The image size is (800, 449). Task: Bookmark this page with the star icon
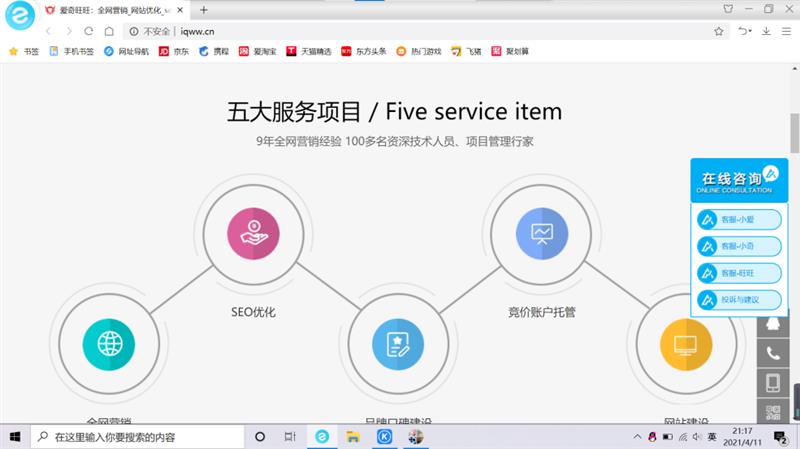[718, 31]
